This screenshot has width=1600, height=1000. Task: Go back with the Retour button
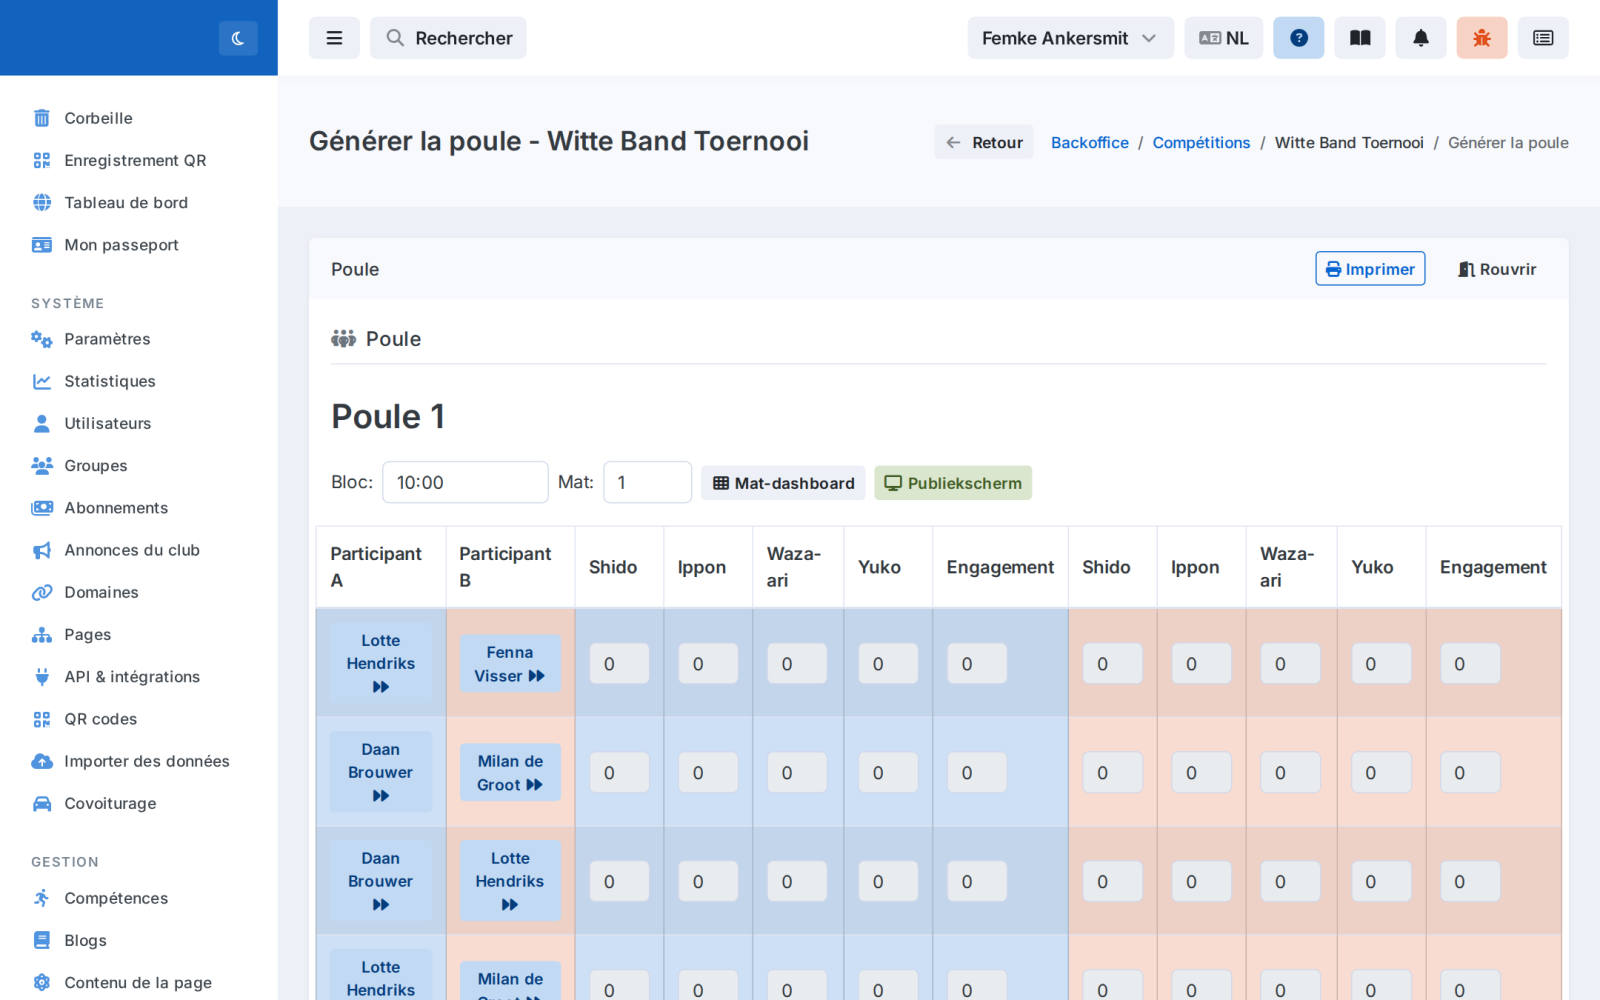(984, 142)
